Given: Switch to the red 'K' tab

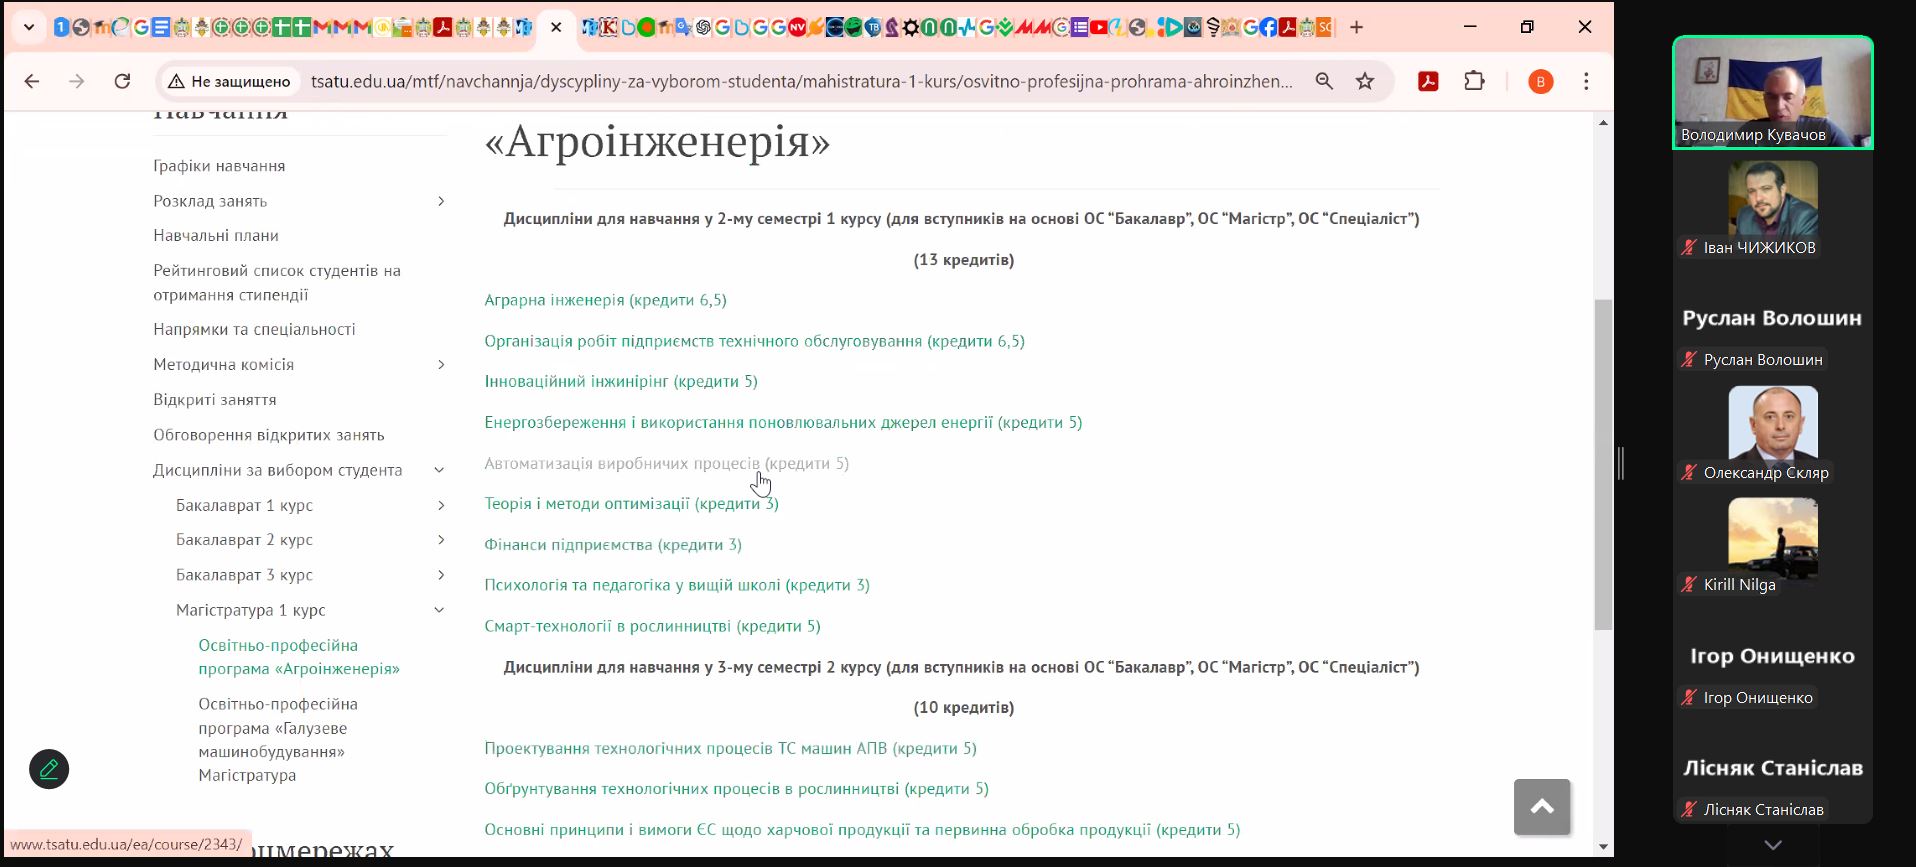Looking at the screenshot, I should click(610, 27).
